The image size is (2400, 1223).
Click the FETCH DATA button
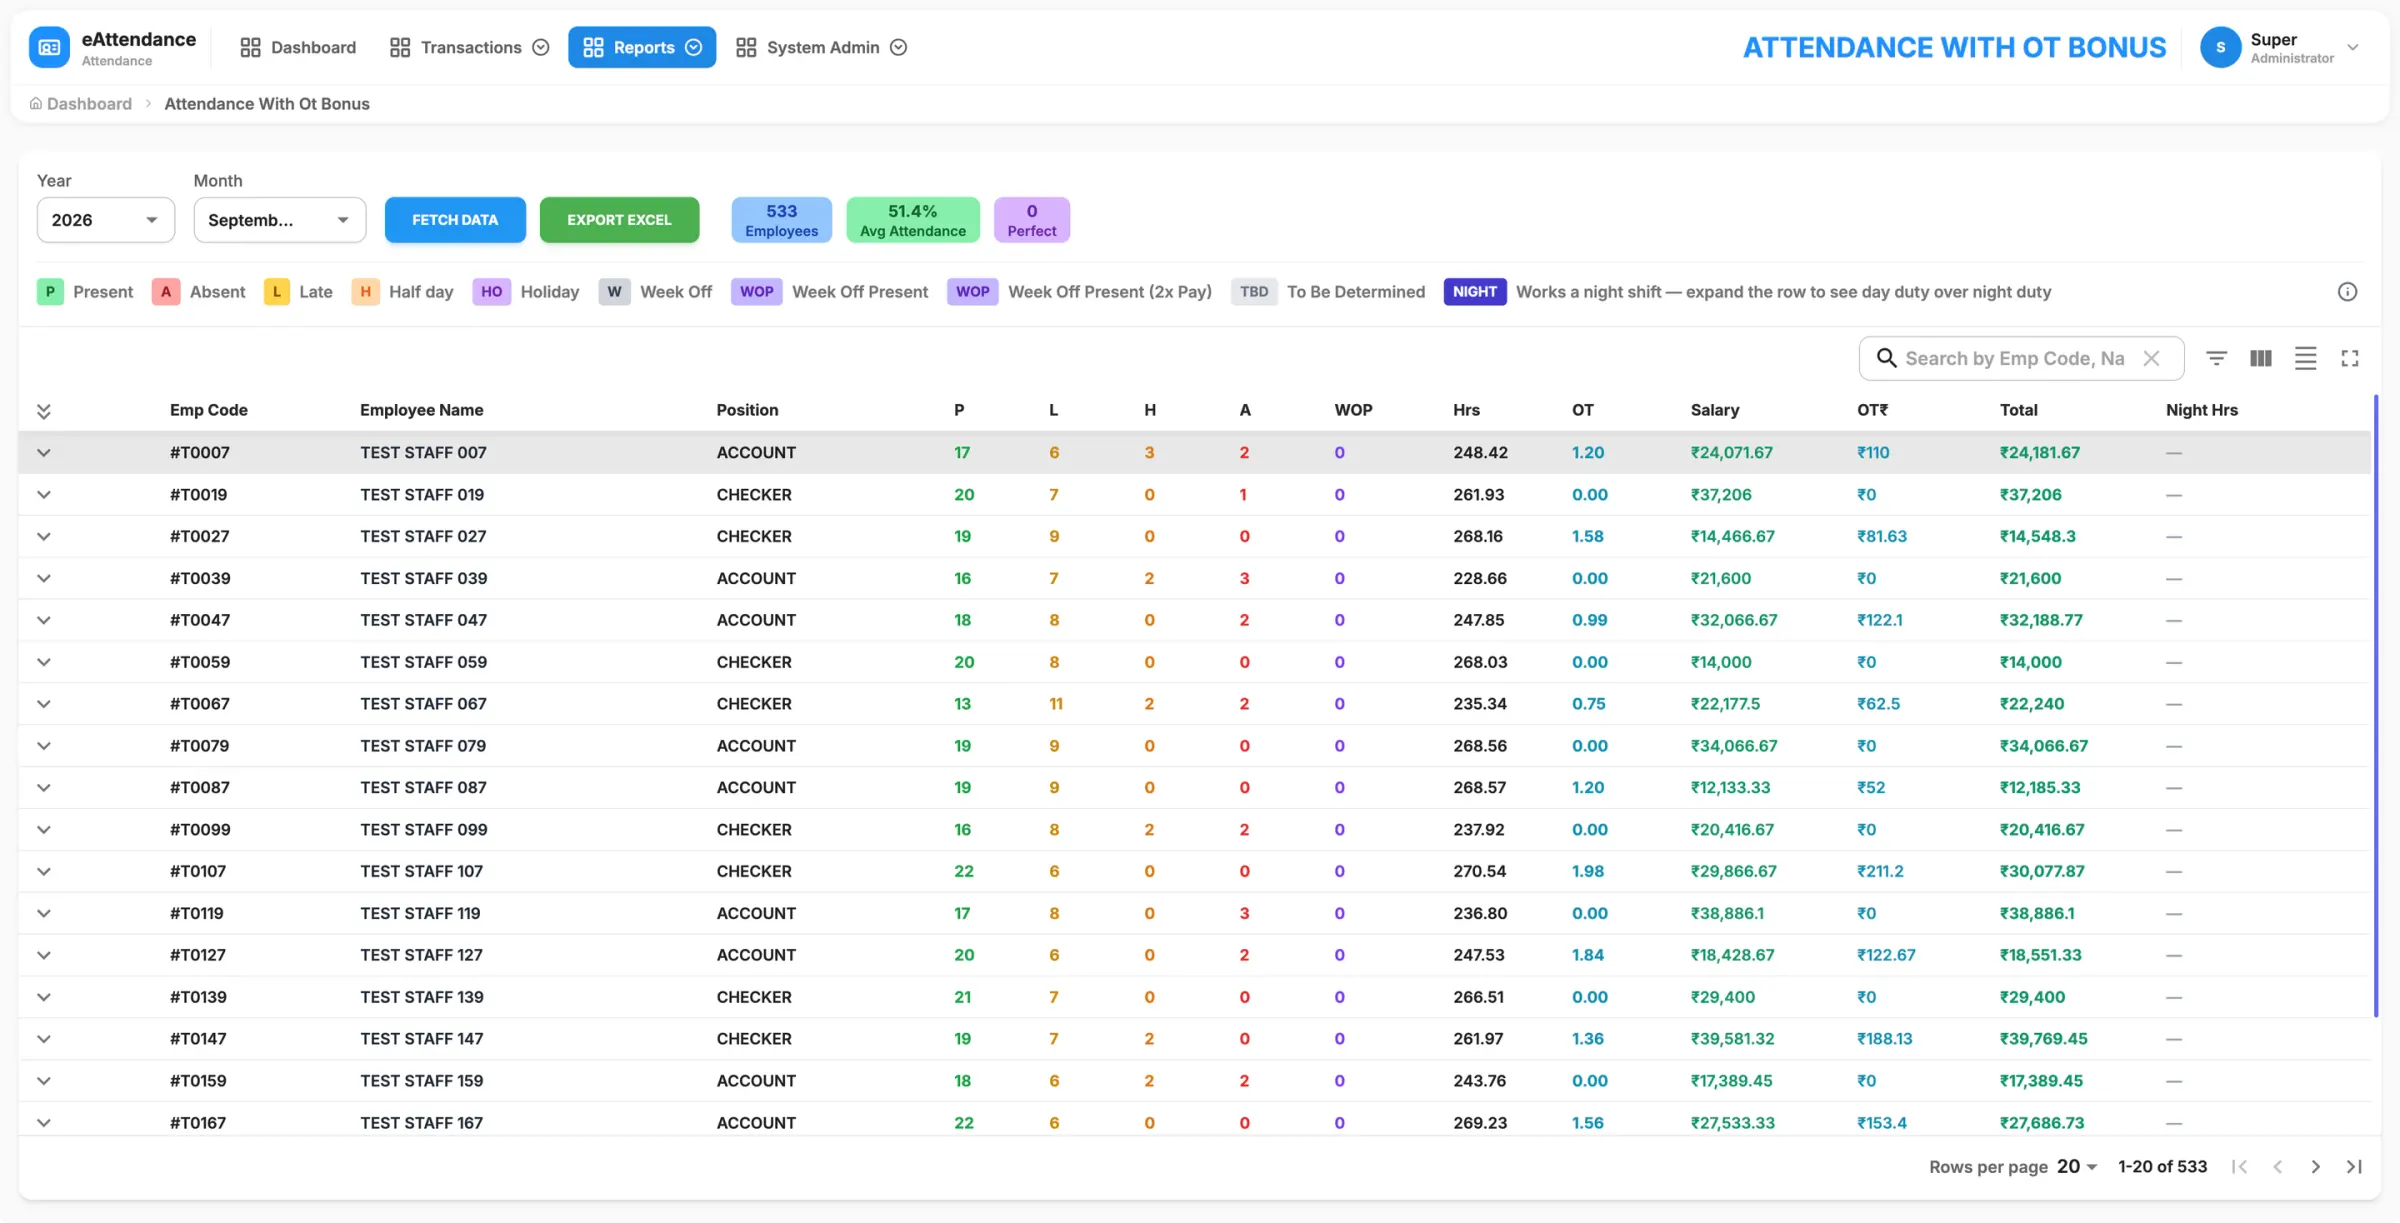[x=455, y=220]
